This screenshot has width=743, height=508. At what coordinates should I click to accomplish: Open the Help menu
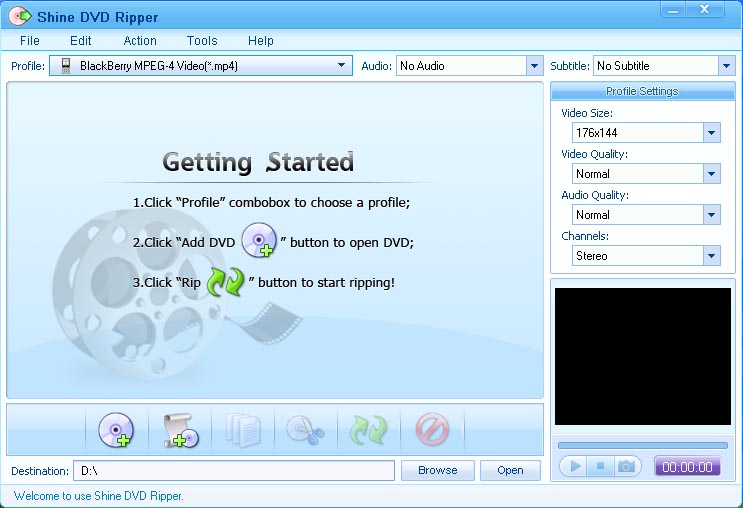[x=261, y=41]
